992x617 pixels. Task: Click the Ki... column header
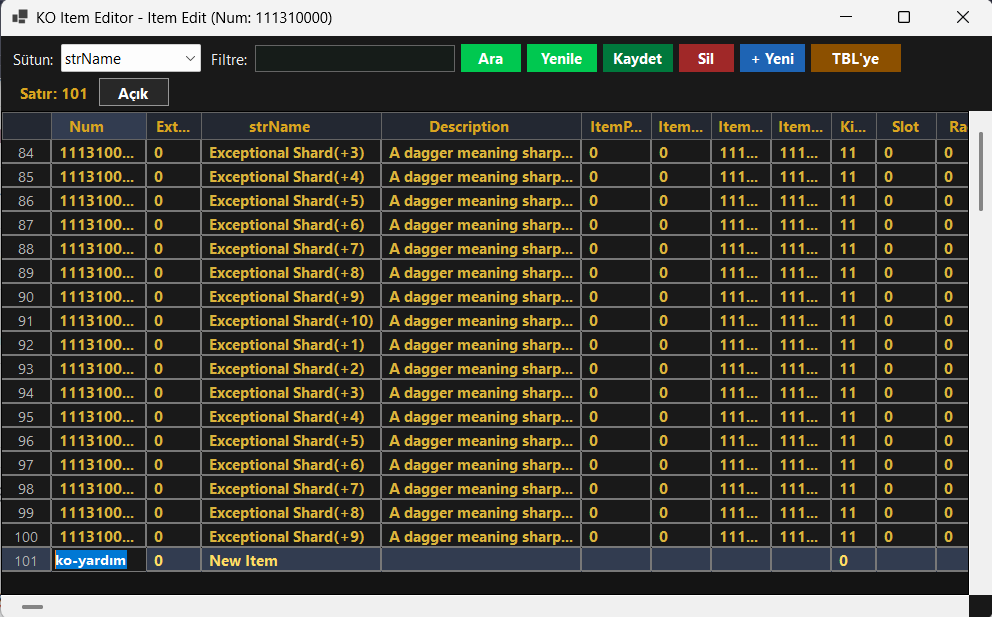853,127
